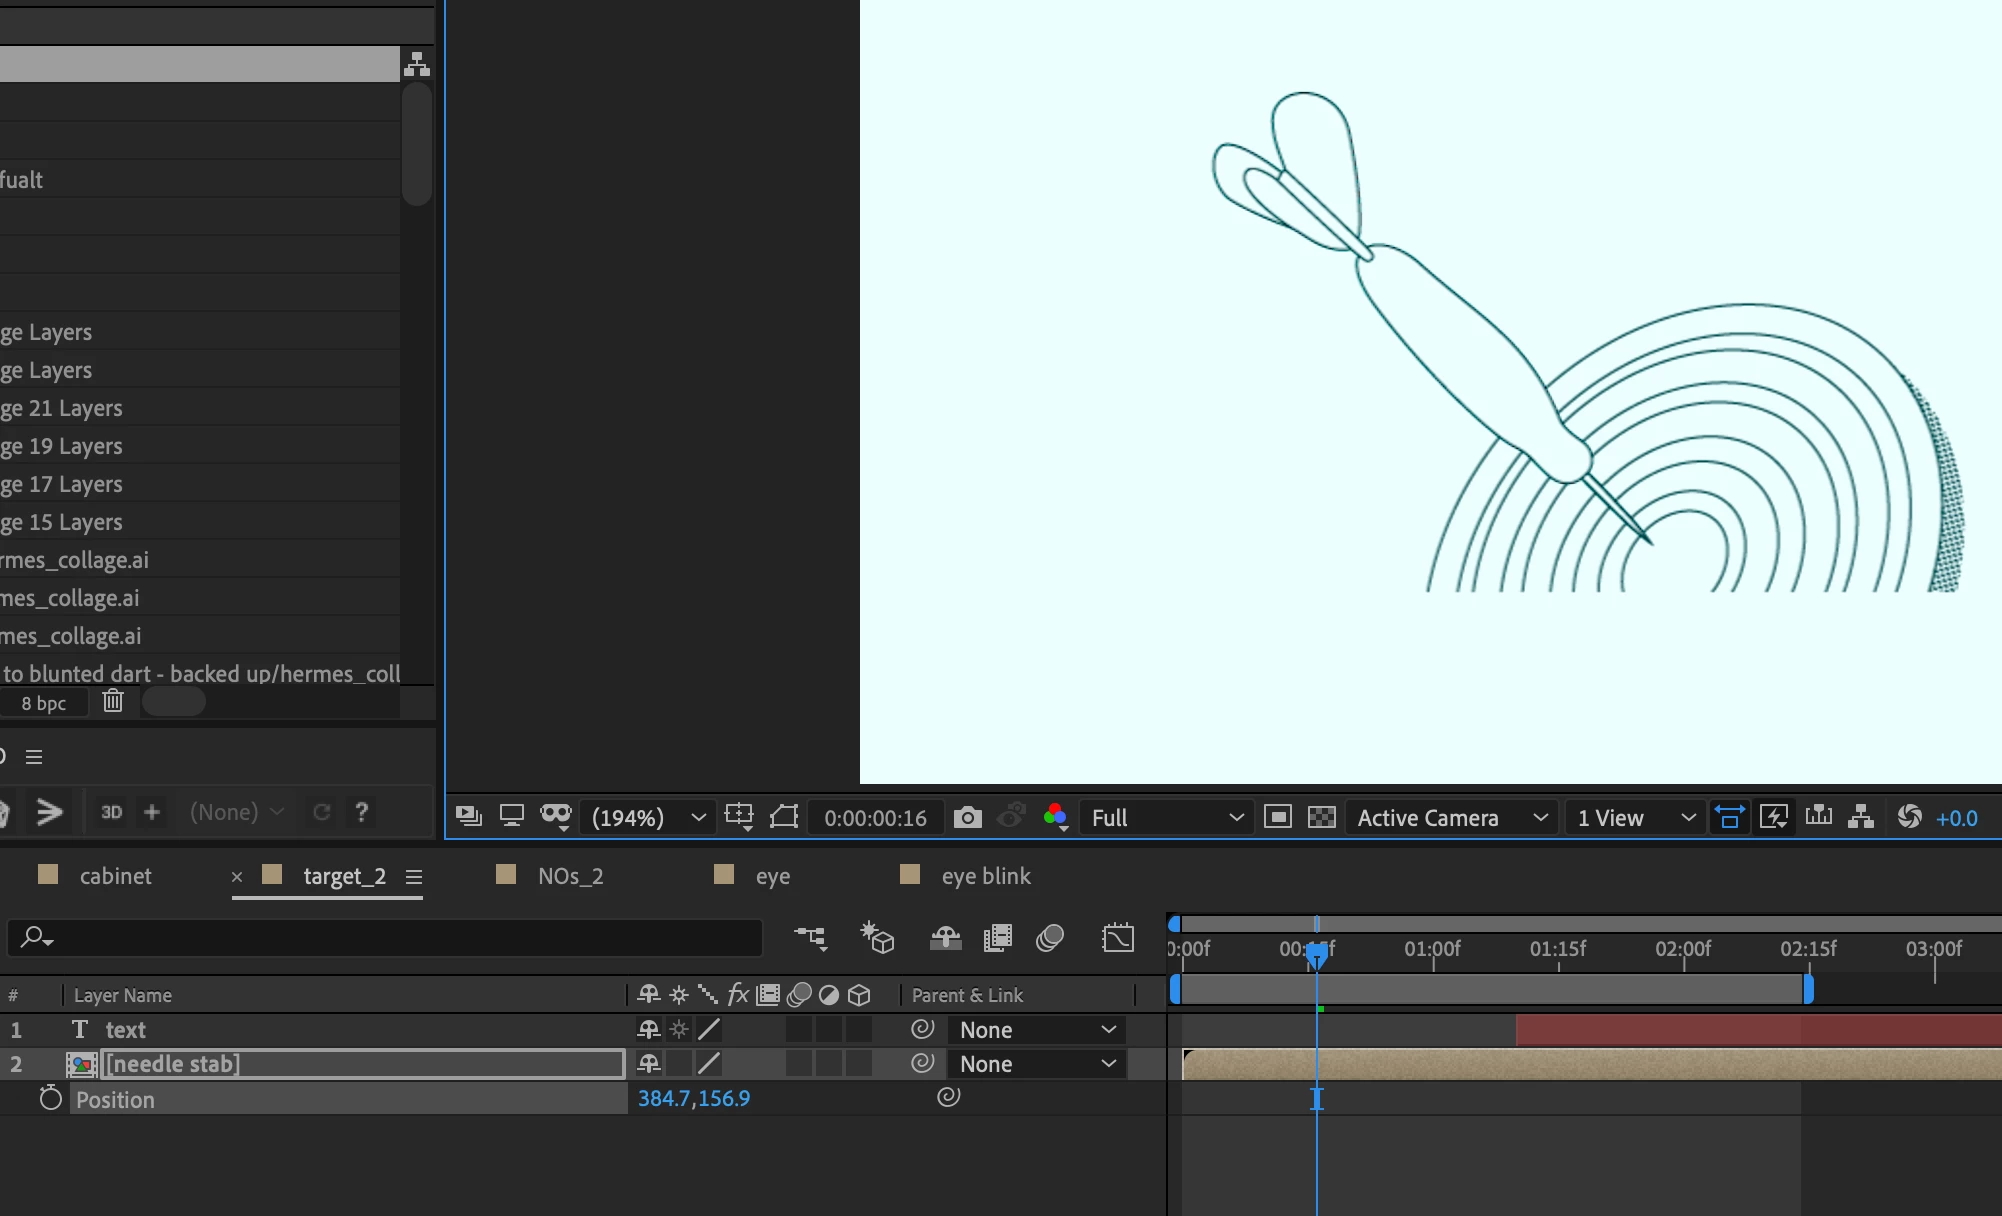Click the Position value 384.7,156.9
The width and height of the screenshot is (2002, 1216).
694,1098
